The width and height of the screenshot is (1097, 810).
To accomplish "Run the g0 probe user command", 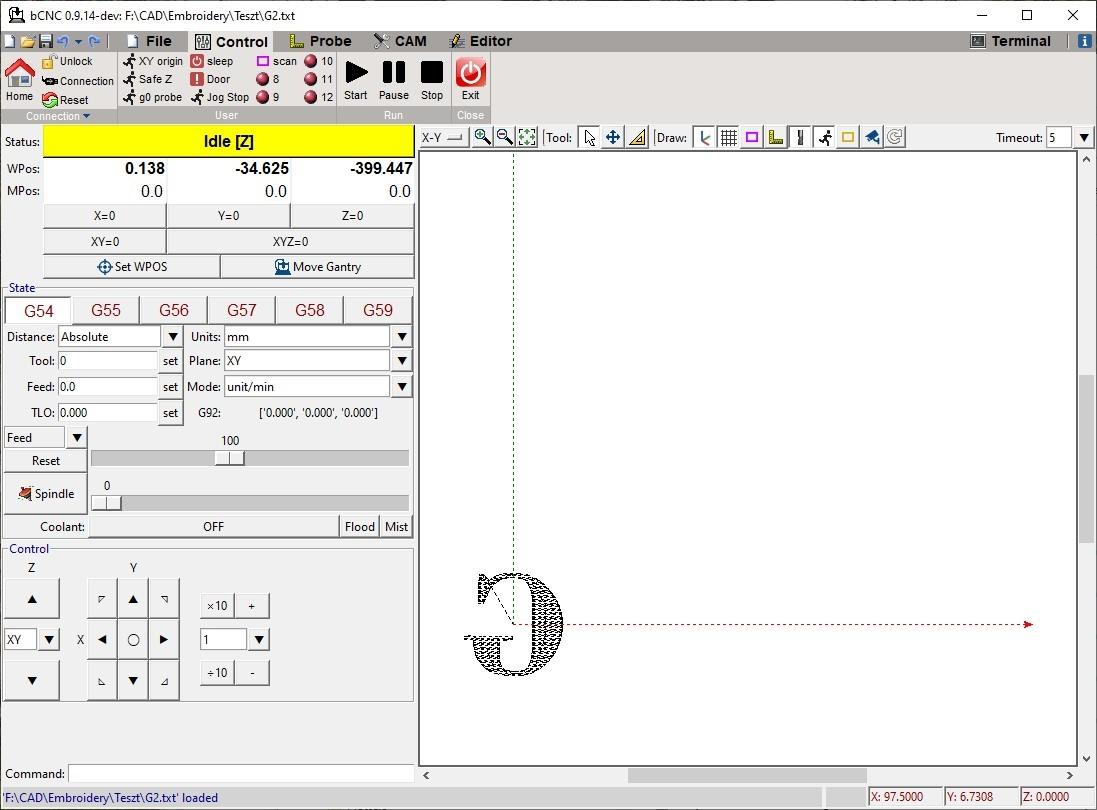I will (153, 97).
